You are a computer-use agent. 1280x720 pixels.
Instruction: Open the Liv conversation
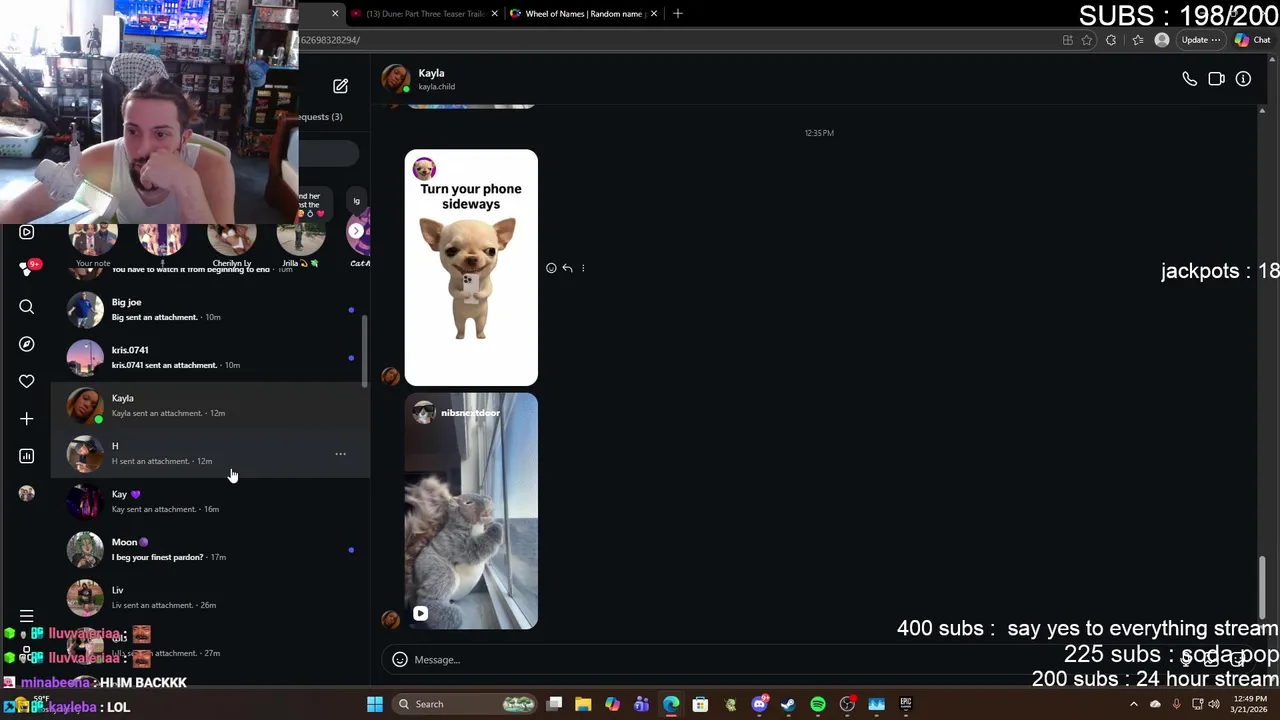[x=210, y=597]
